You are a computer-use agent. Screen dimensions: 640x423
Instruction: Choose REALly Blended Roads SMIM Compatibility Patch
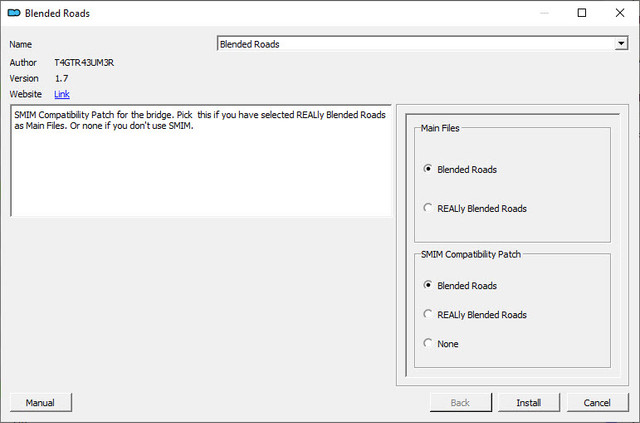click(475, 314)
